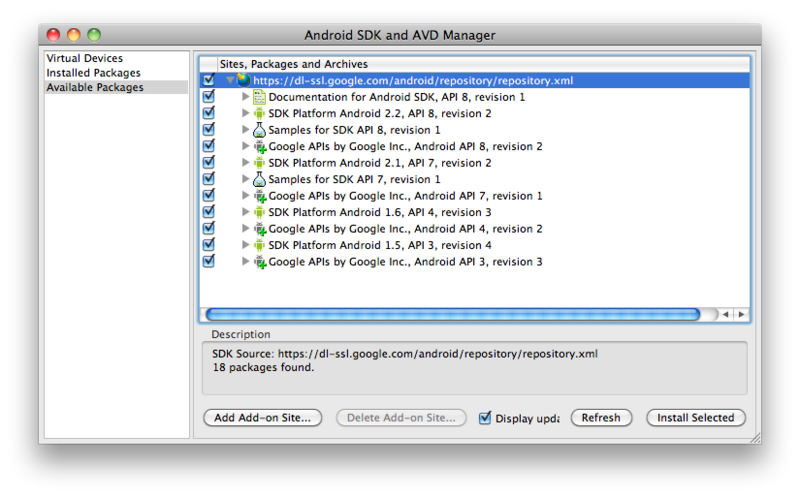Viewport: 800px width, 497px height.
Task: Uncheck SDK Platform Android 1.6 checkbox
Action: tap(209, 211)
